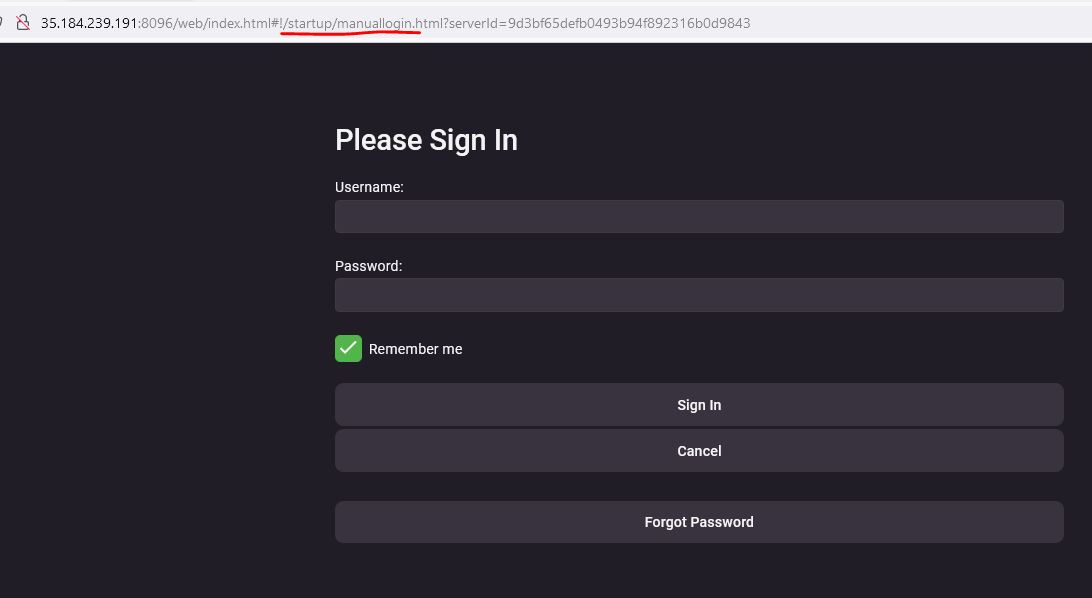Click the "Please Sign In" heading
Image resolution: width=1092 pixels, height=598 pixels.
tap(426, 140)
